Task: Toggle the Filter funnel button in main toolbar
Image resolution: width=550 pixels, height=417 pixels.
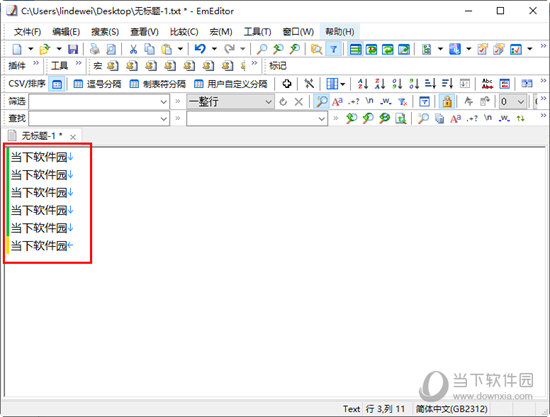Action: (334, 49)
